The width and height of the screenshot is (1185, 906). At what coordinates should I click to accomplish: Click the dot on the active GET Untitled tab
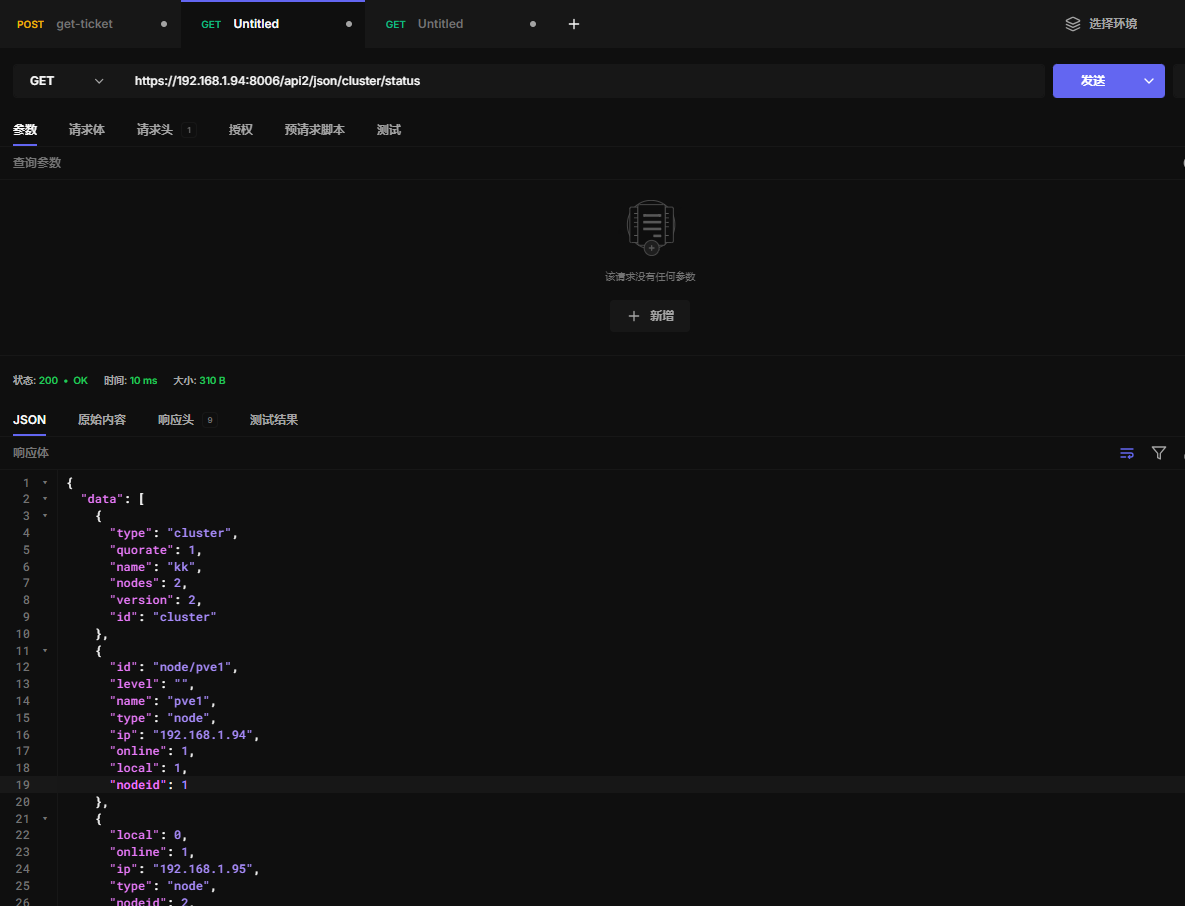click(348, 24)
